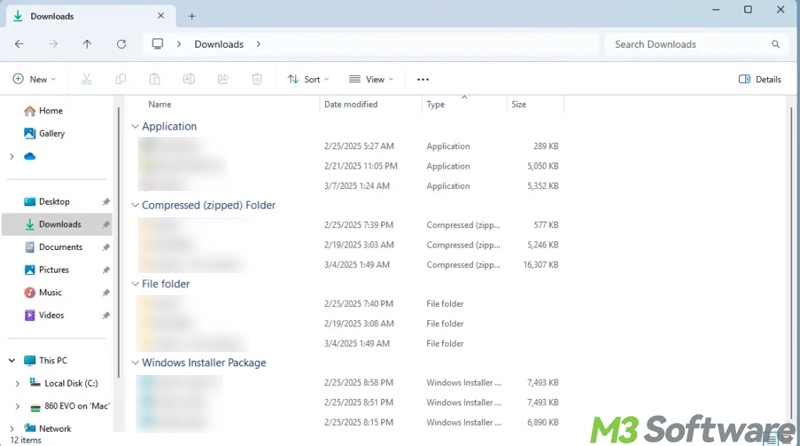
Task: Click the Delete trash icon
Action: [257, 79]
